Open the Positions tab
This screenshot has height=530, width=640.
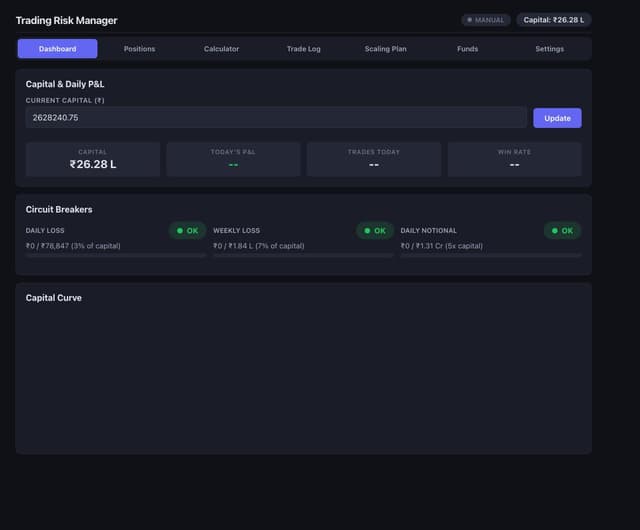tap(139, 49)
